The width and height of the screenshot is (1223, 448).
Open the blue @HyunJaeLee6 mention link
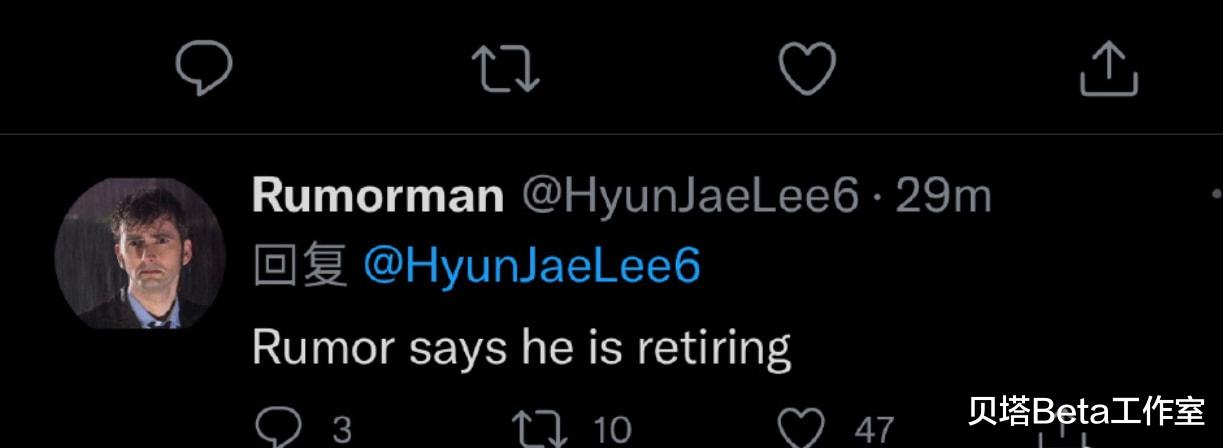532,266
